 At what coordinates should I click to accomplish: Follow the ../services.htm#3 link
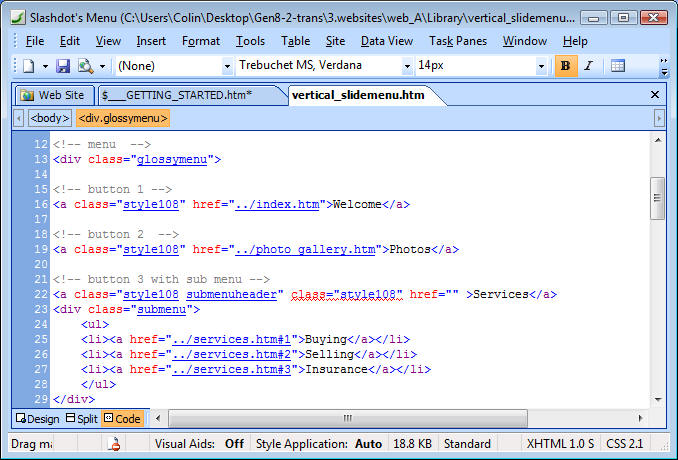pos(231,370)
